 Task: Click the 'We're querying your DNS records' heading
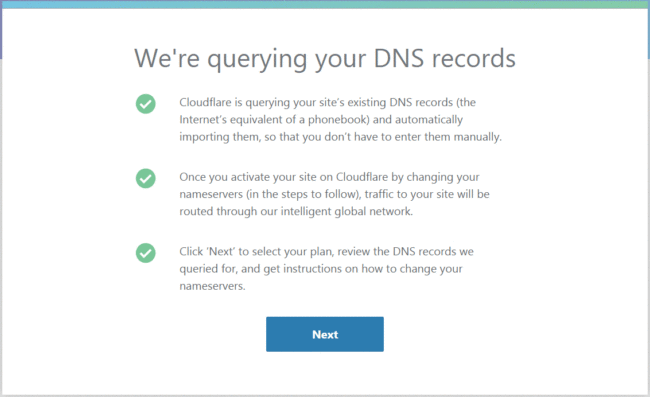point(325,58)
